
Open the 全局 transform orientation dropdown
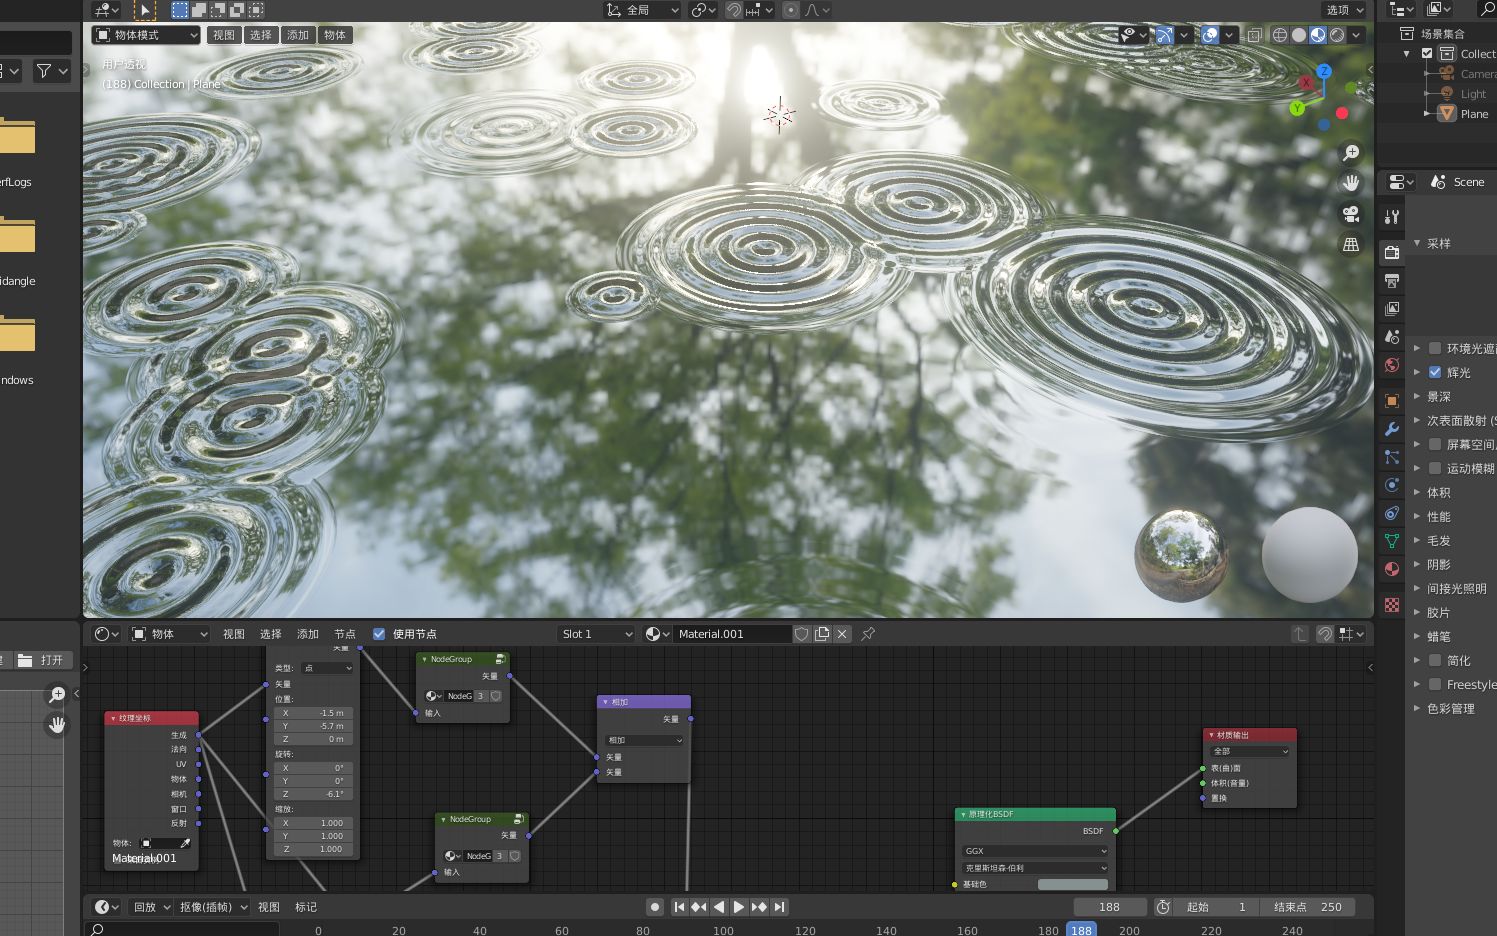click(642, 10)
